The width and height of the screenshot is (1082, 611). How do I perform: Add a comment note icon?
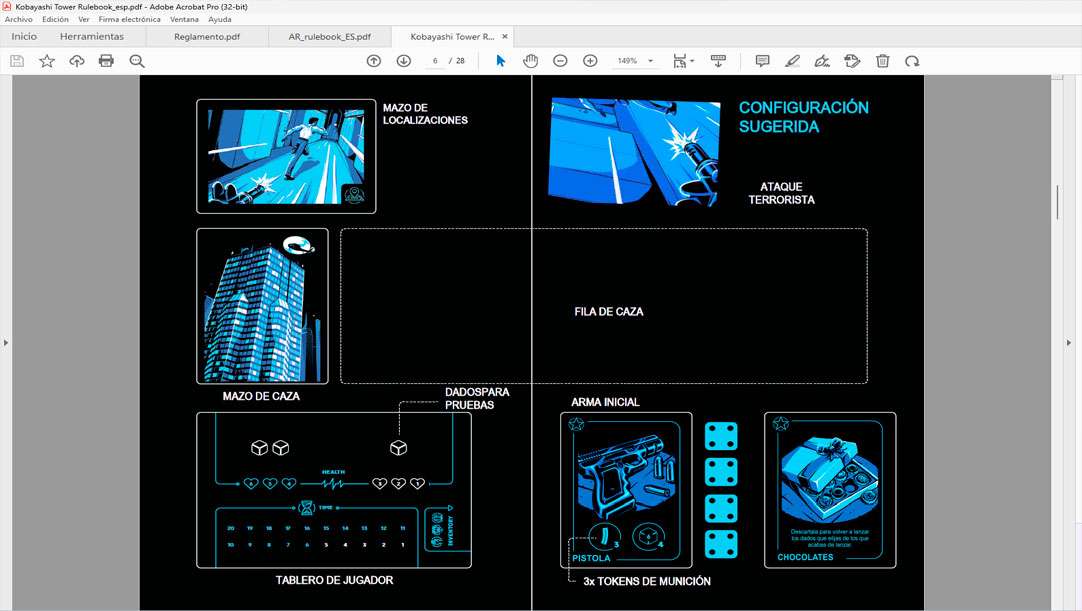[x=763, y=61]
